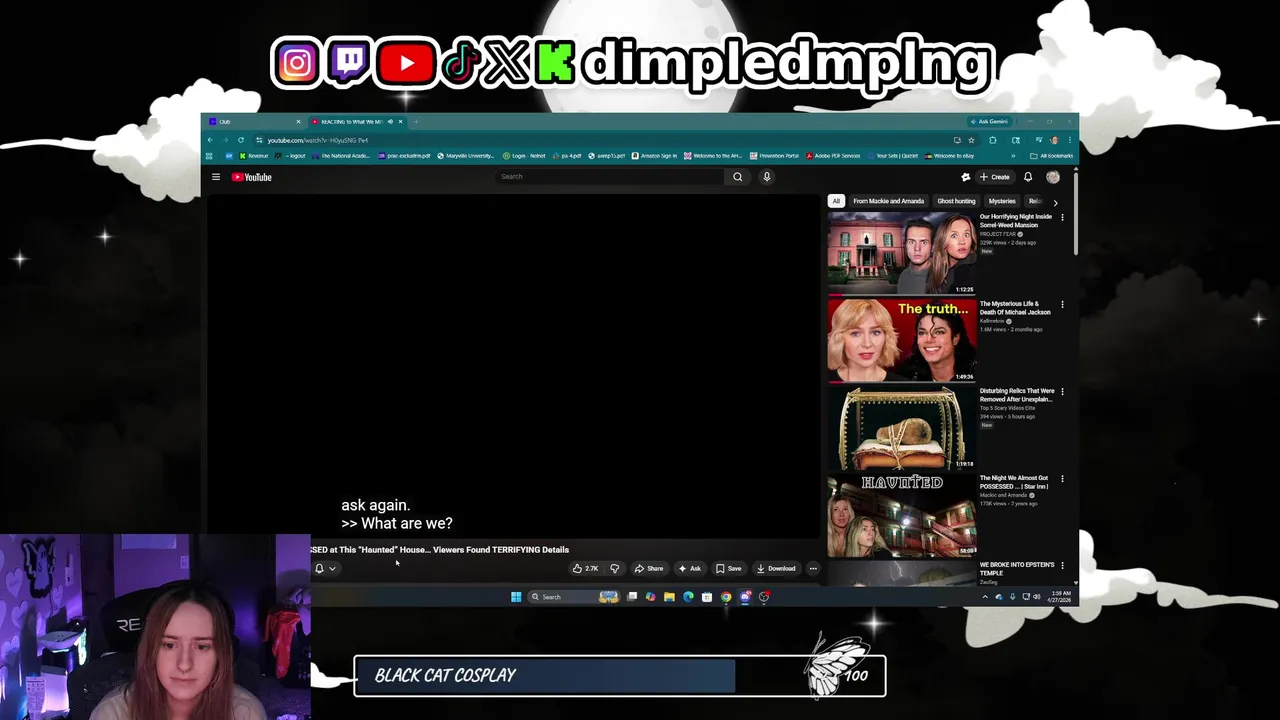Screen dimensions: 1280x720
Task: Dislike the video with thumbs down
Action: [x=614, y=568]
